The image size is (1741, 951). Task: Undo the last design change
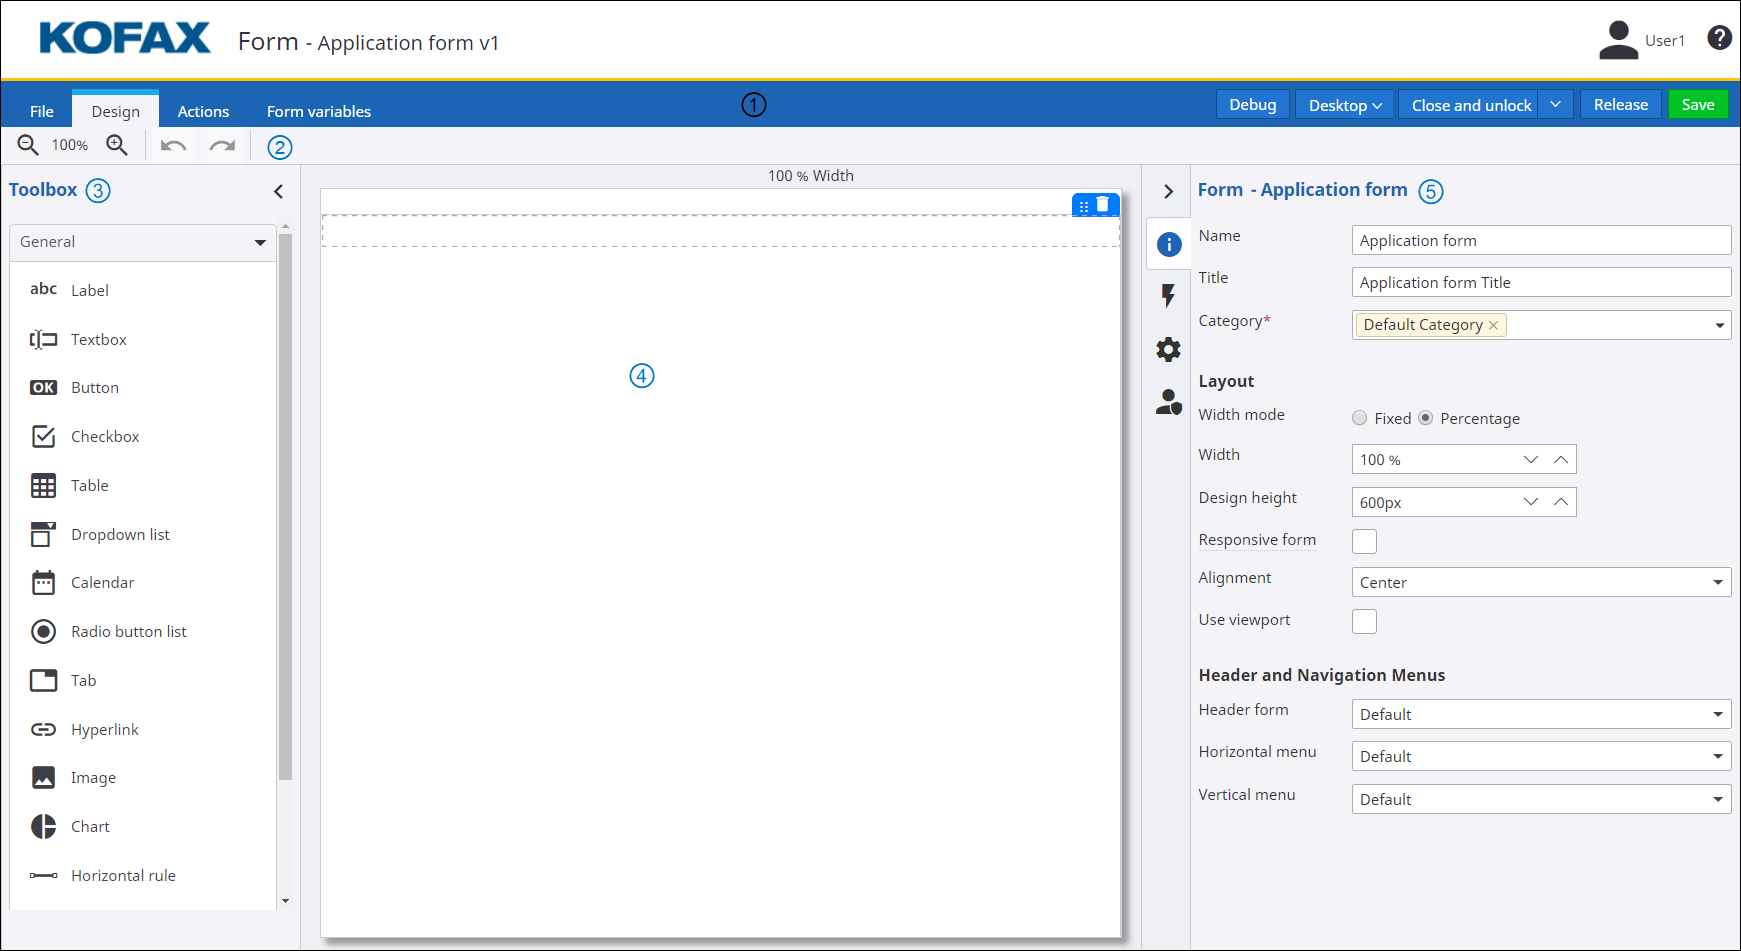[x=173, y=146]
